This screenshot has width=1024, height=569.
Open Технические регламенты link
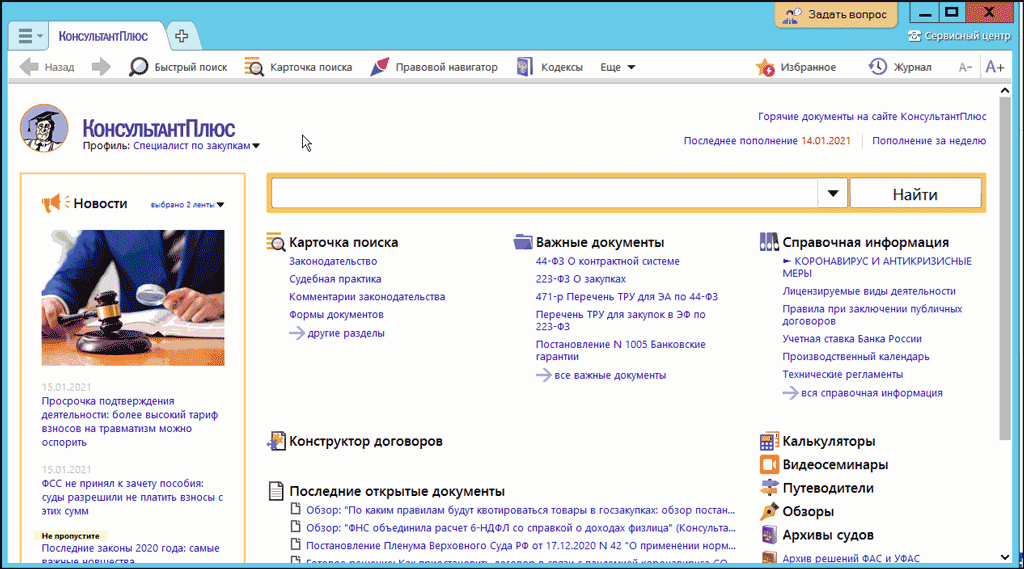[x=842, y=374]
